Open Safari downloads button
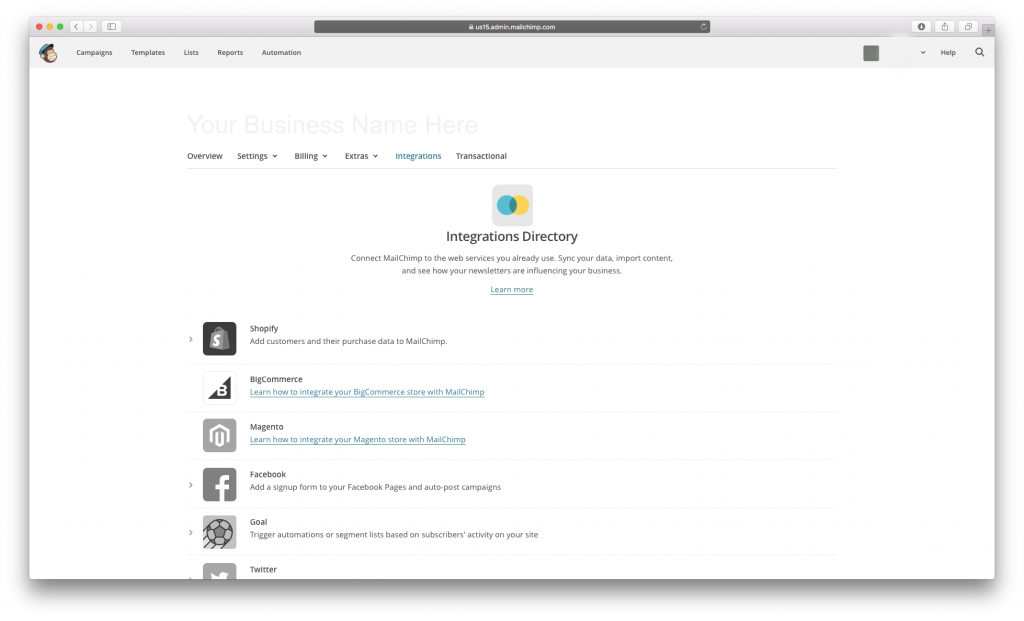This screenshot has height=621, width=1024. tap(921, 27)
